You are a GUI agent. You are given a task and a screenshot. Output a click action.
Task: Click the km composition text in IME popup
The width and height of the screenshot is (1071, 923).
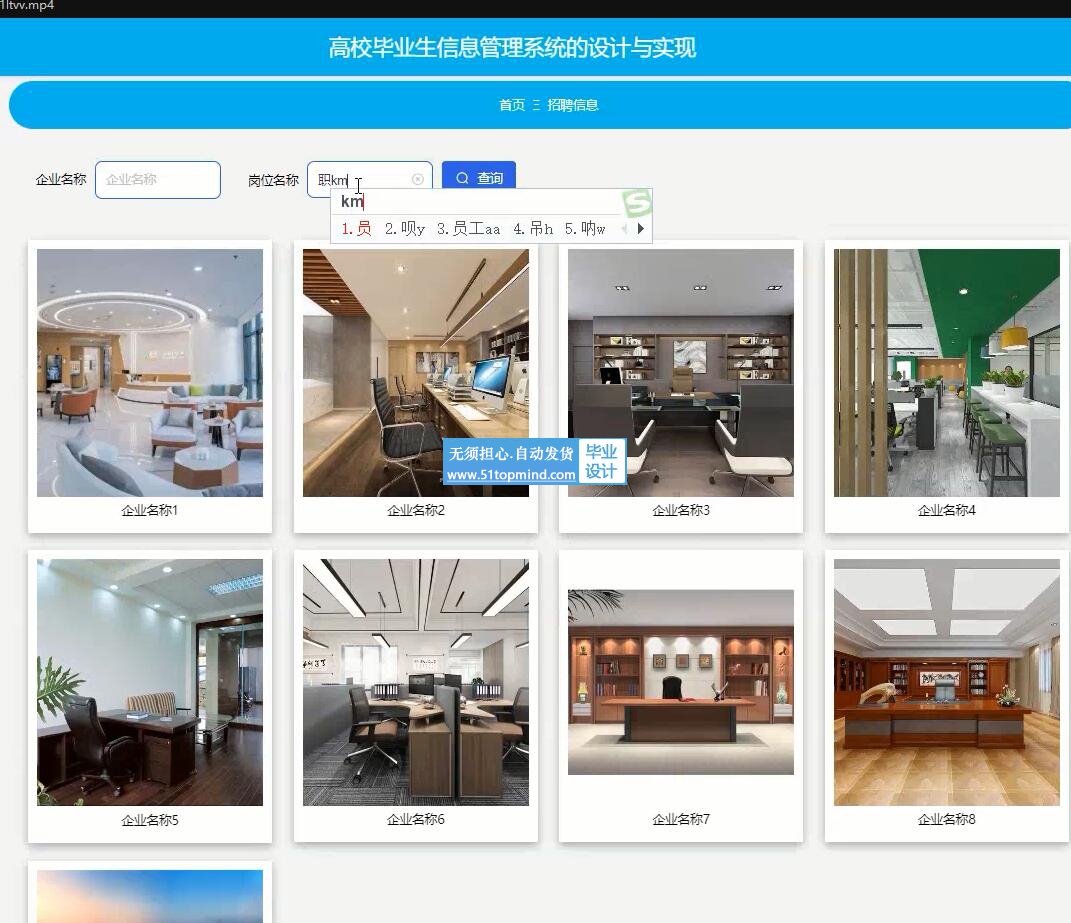coord(352,201)
